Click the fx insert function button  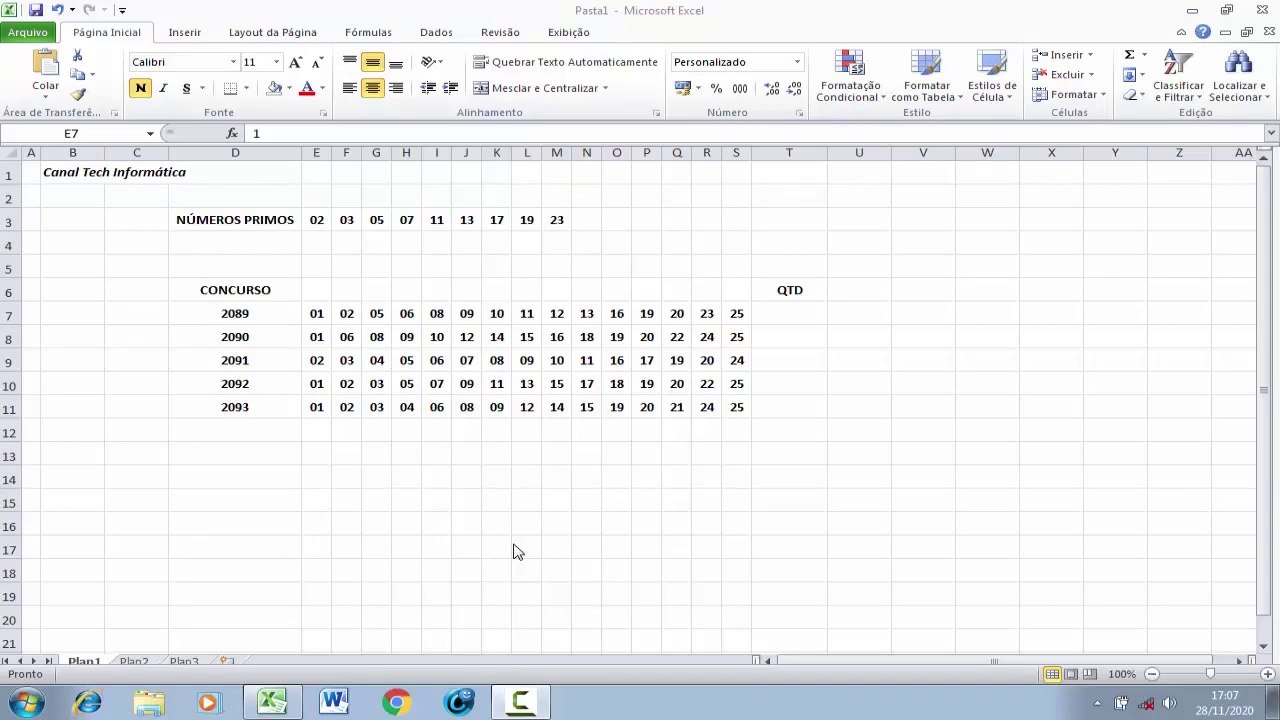(232, 133)
